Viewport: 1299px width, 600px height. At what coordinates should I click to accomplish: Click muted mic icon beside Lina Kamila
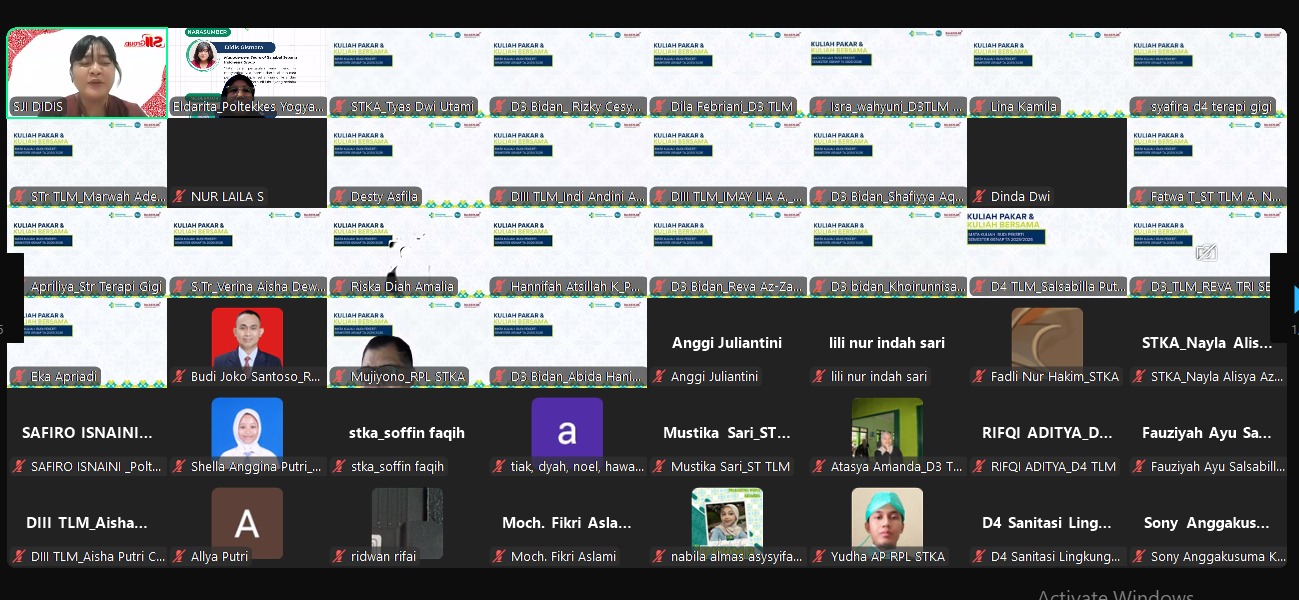pos(980,107)
